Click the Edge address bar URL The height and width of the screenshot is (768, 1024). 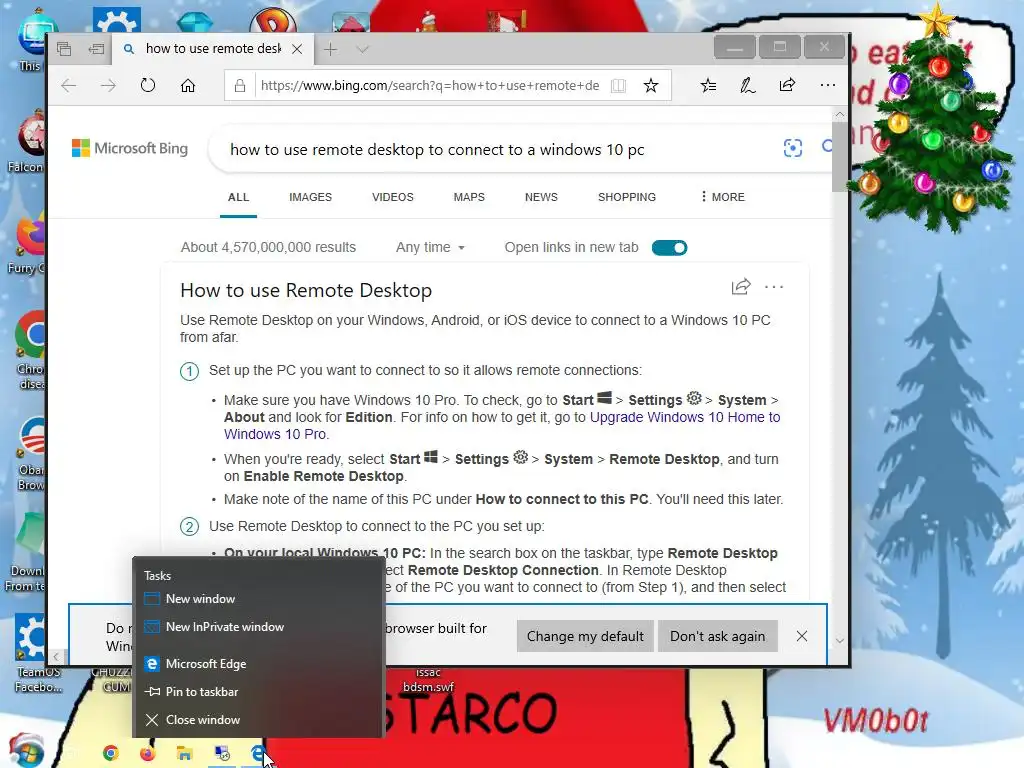pos(430,86)
